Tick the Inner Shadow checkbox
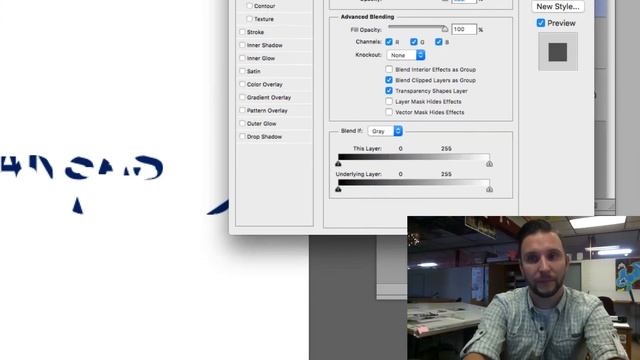Screen dimensions: 640x360 pyautogui.click(x=242, y=45)
